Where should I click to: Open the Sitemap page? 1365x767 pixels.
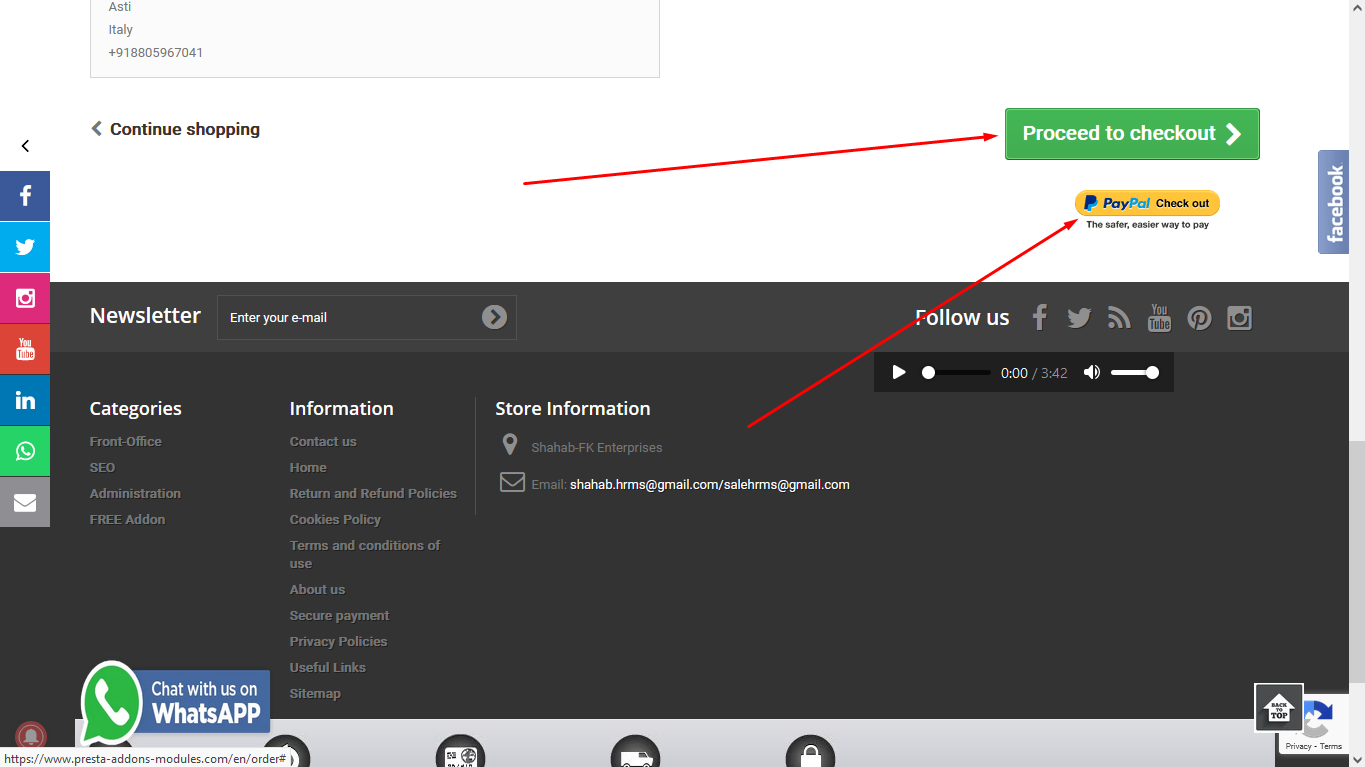pos(315,693)
